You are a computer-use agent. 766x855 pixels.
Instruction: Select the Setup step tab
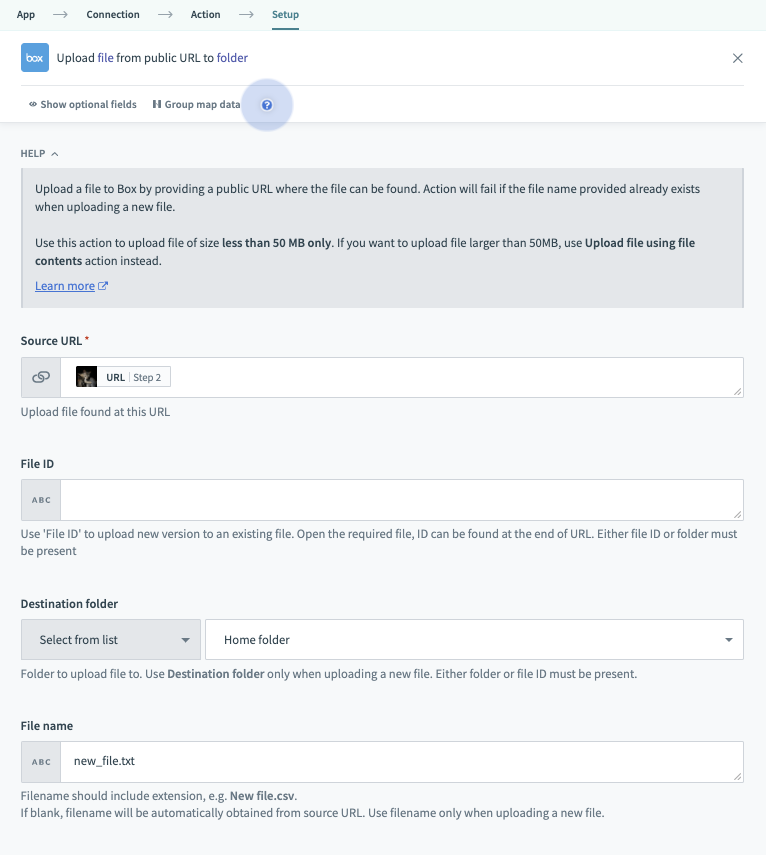[x=285, y=15]
